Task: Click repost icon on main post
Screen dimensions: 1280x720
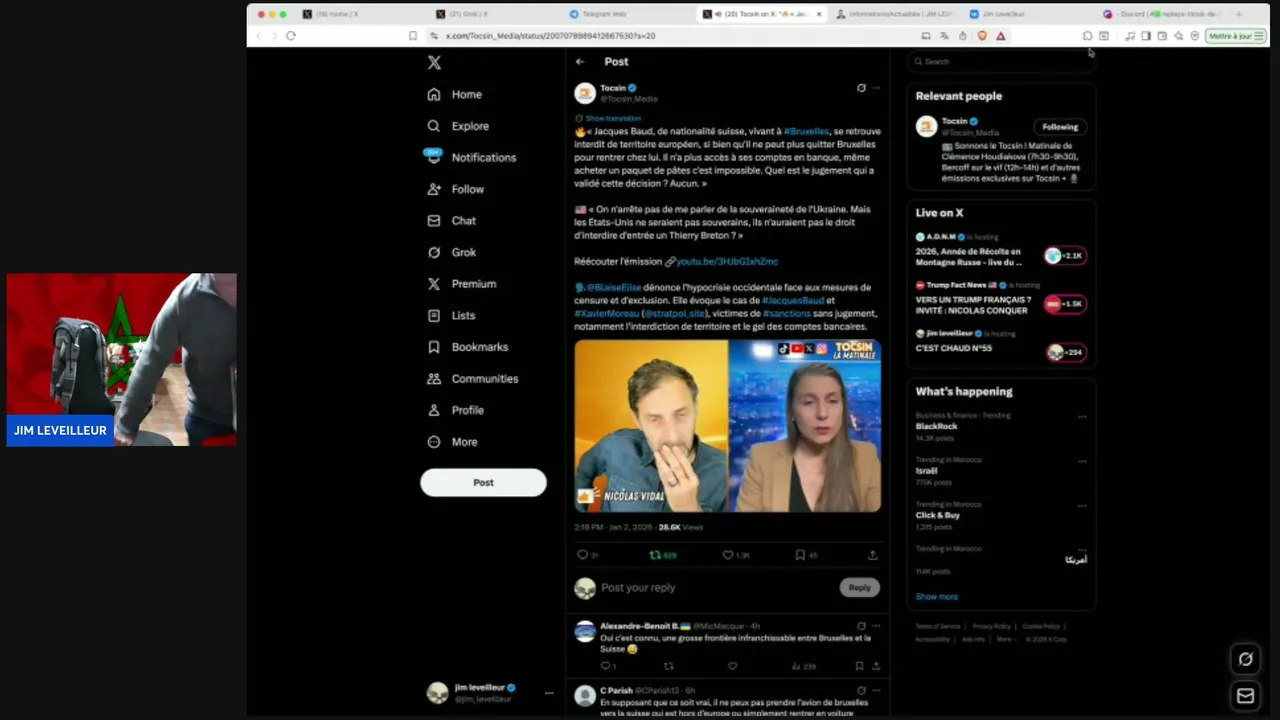Action: tap(655, 555)
